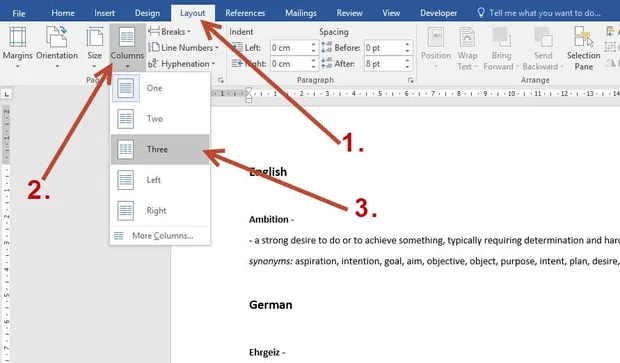
Task: Open the File menu
Action: point(19,13)
